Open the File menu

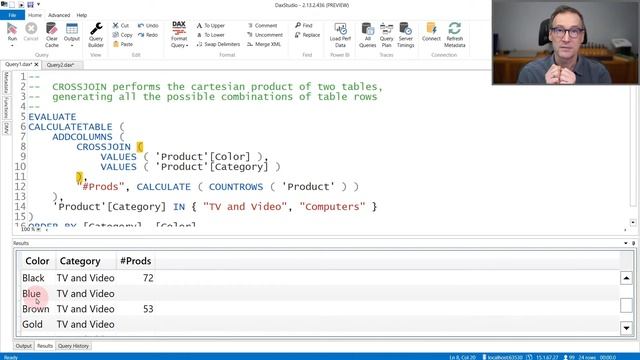tap(12, 15)
